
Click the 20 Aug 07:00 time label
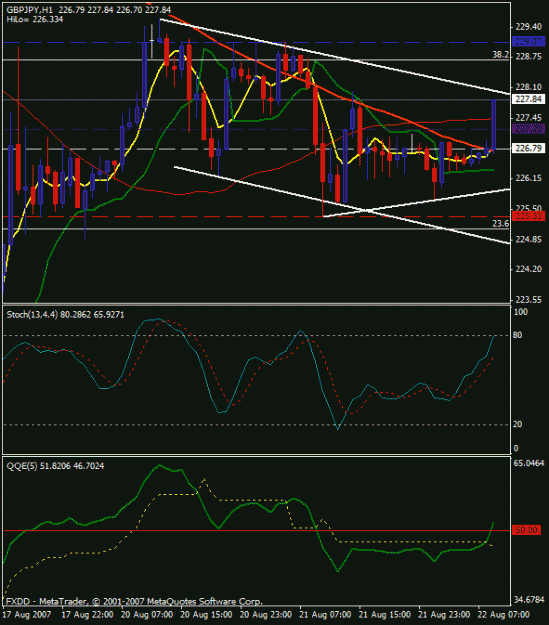(147, 615)
